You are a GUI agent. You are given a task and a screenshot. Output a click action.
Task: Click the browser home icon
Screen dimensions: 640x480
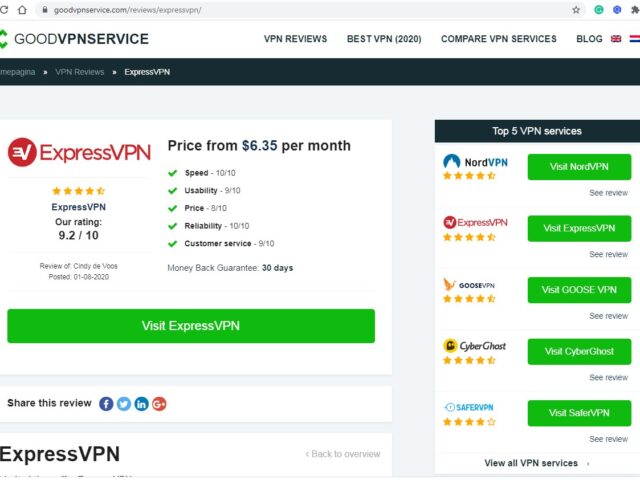click(x=22, y=10)
